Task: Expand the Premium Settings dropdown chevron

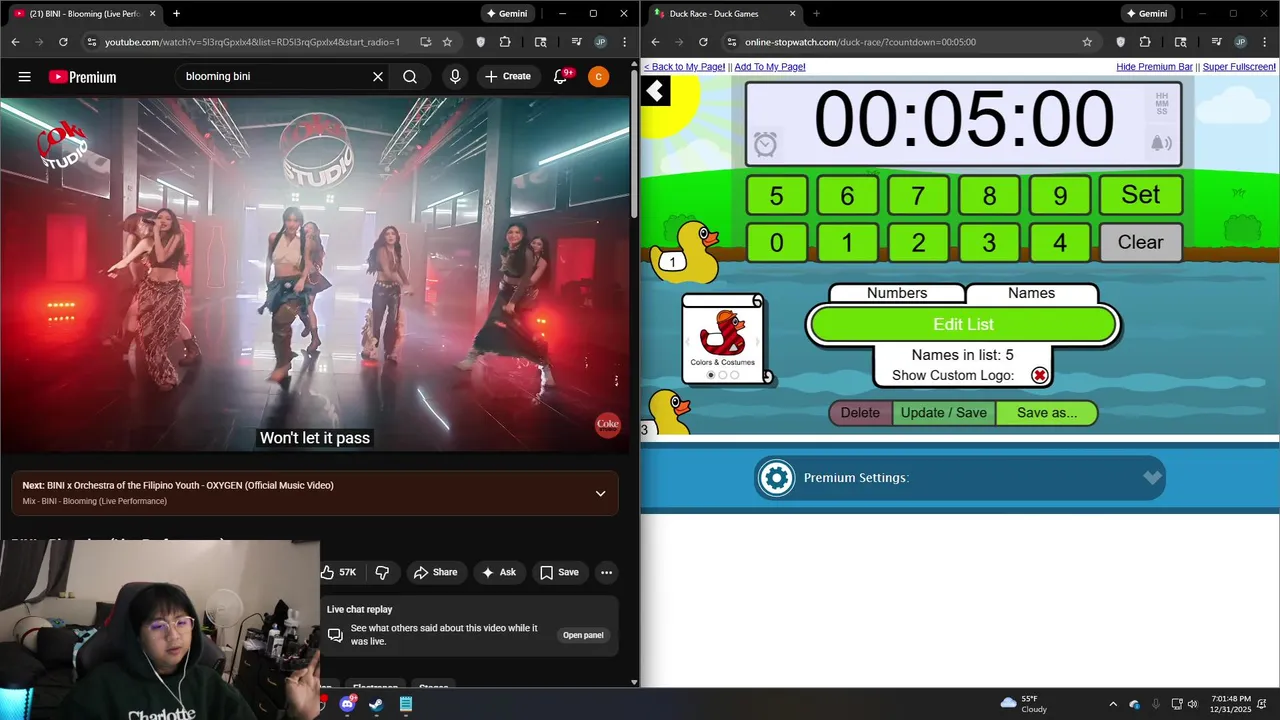Action: click(1152, 477)
